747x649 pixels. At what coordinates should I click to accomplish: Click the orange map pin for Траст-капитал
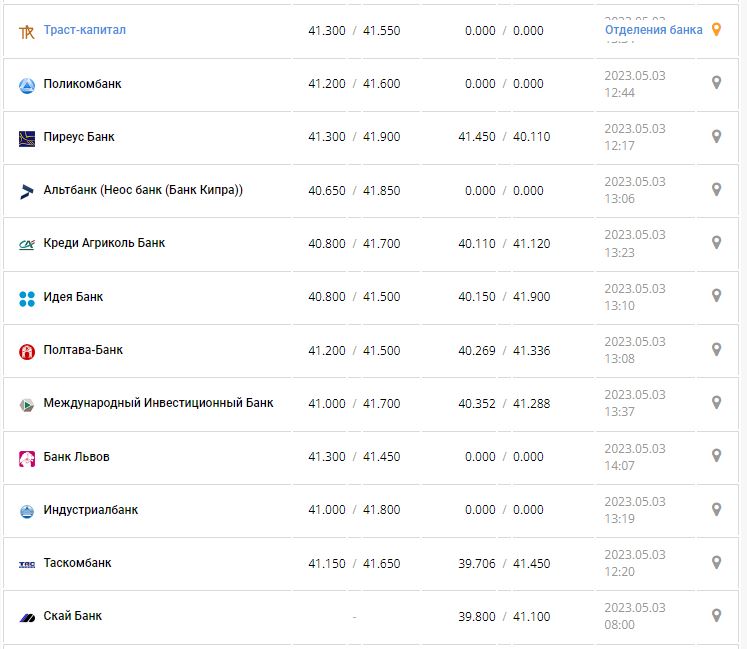click(716, 30)
